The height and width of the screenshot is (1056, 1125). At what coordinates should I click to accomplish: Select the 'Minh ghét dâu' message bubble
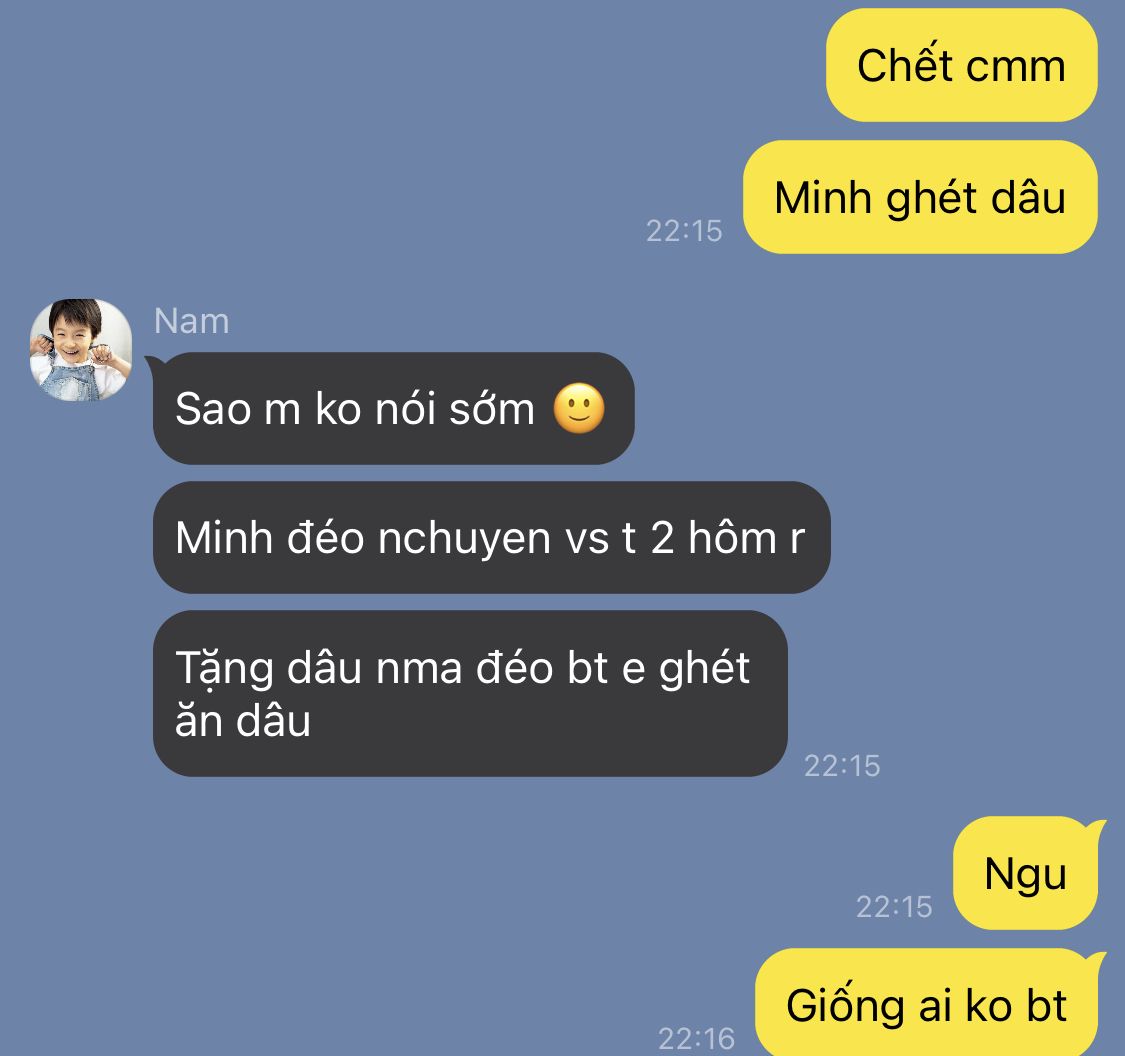(920, 197)
